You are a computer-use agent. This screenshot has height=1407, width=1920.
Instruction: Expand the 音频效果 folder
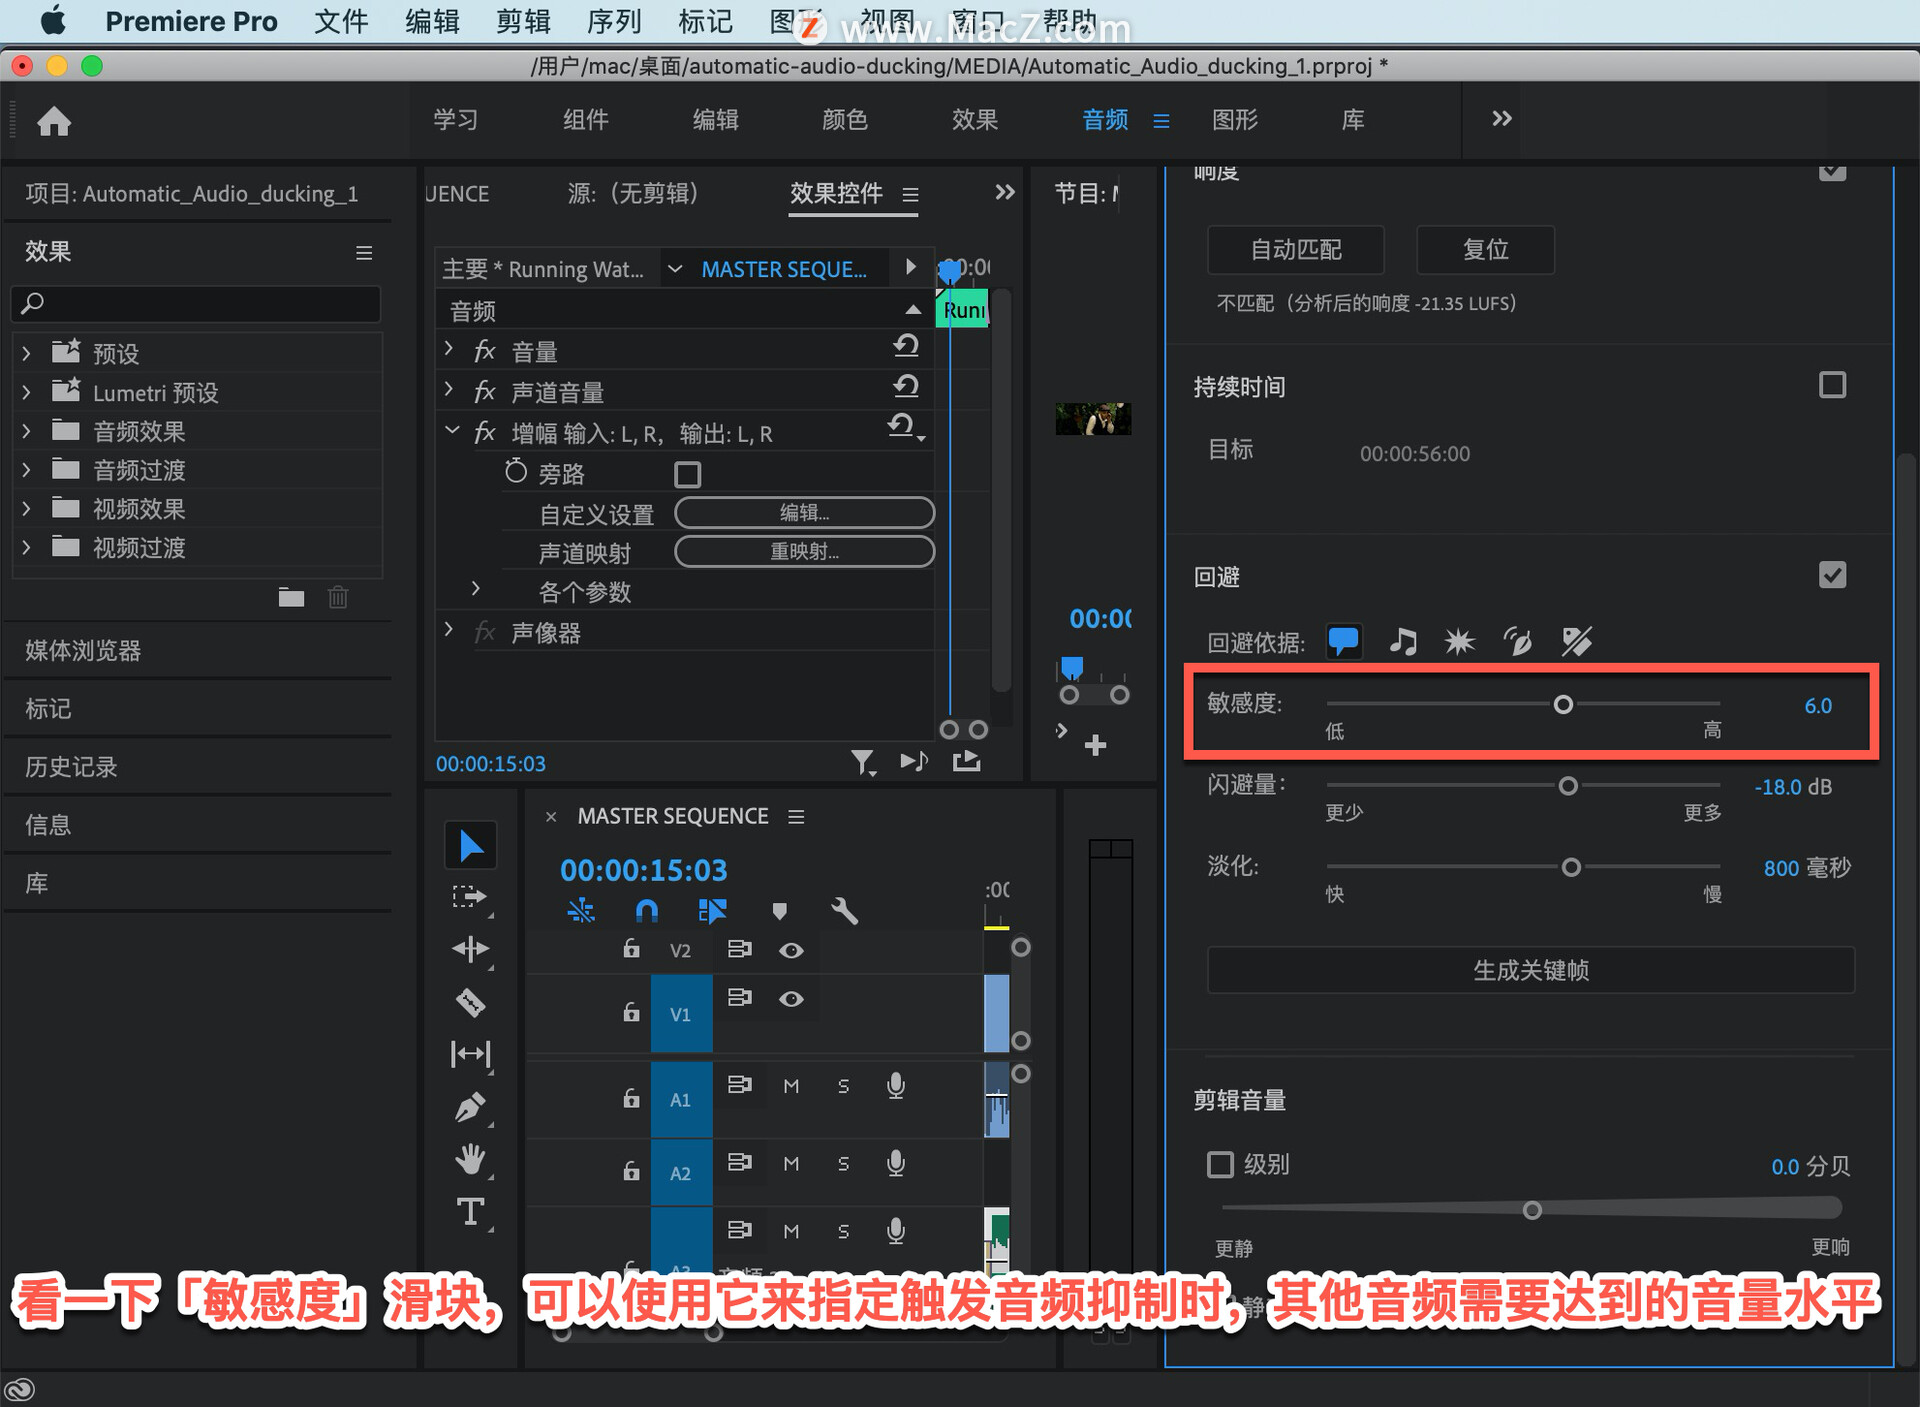coord(27,431)
